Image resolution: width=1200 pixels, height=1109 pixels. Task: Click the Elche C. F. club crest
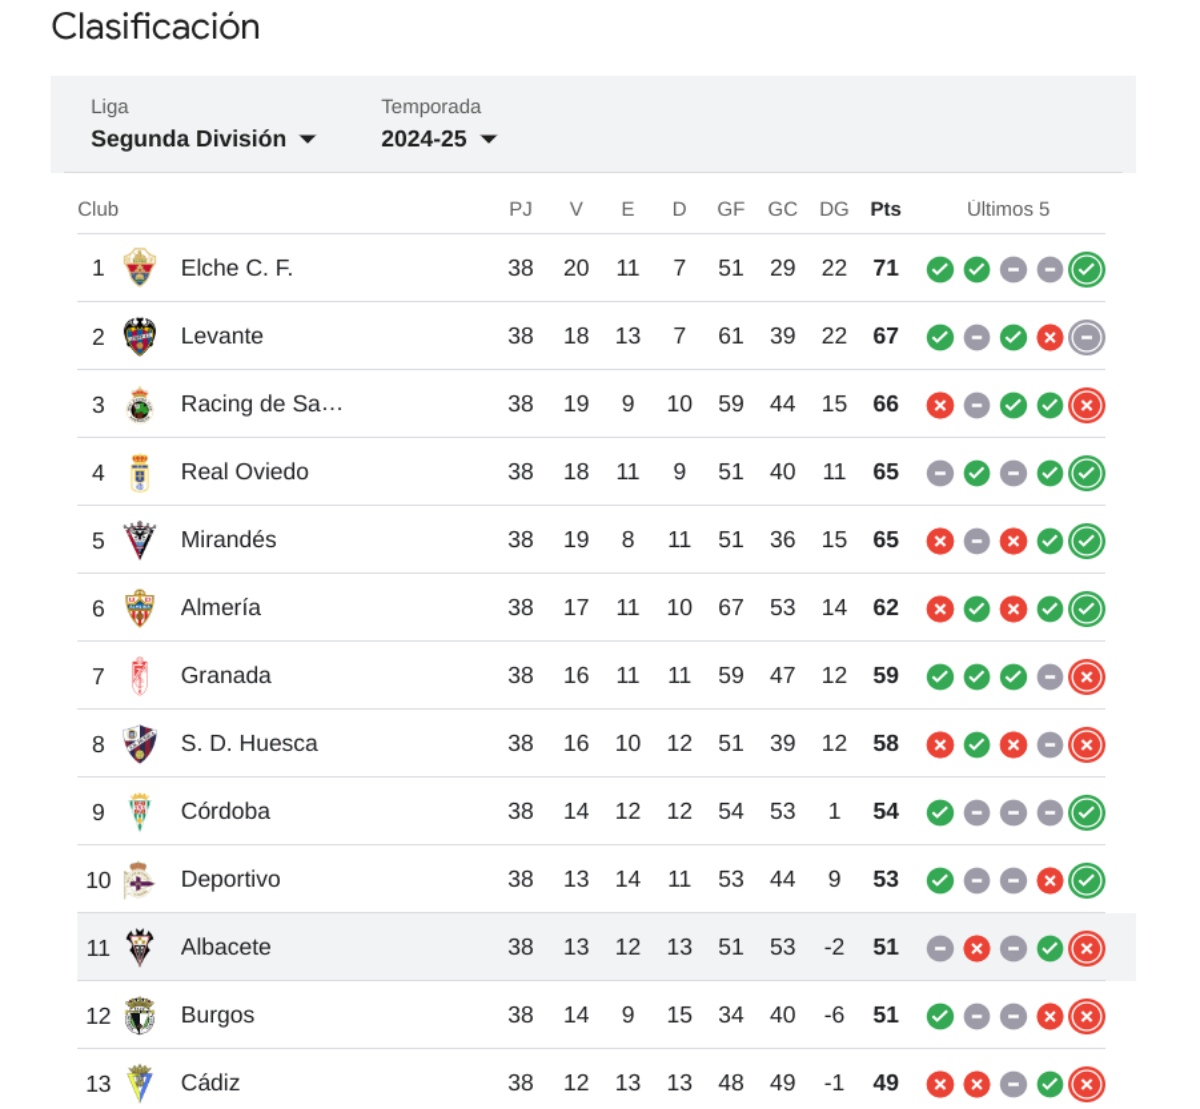(140, 268)
